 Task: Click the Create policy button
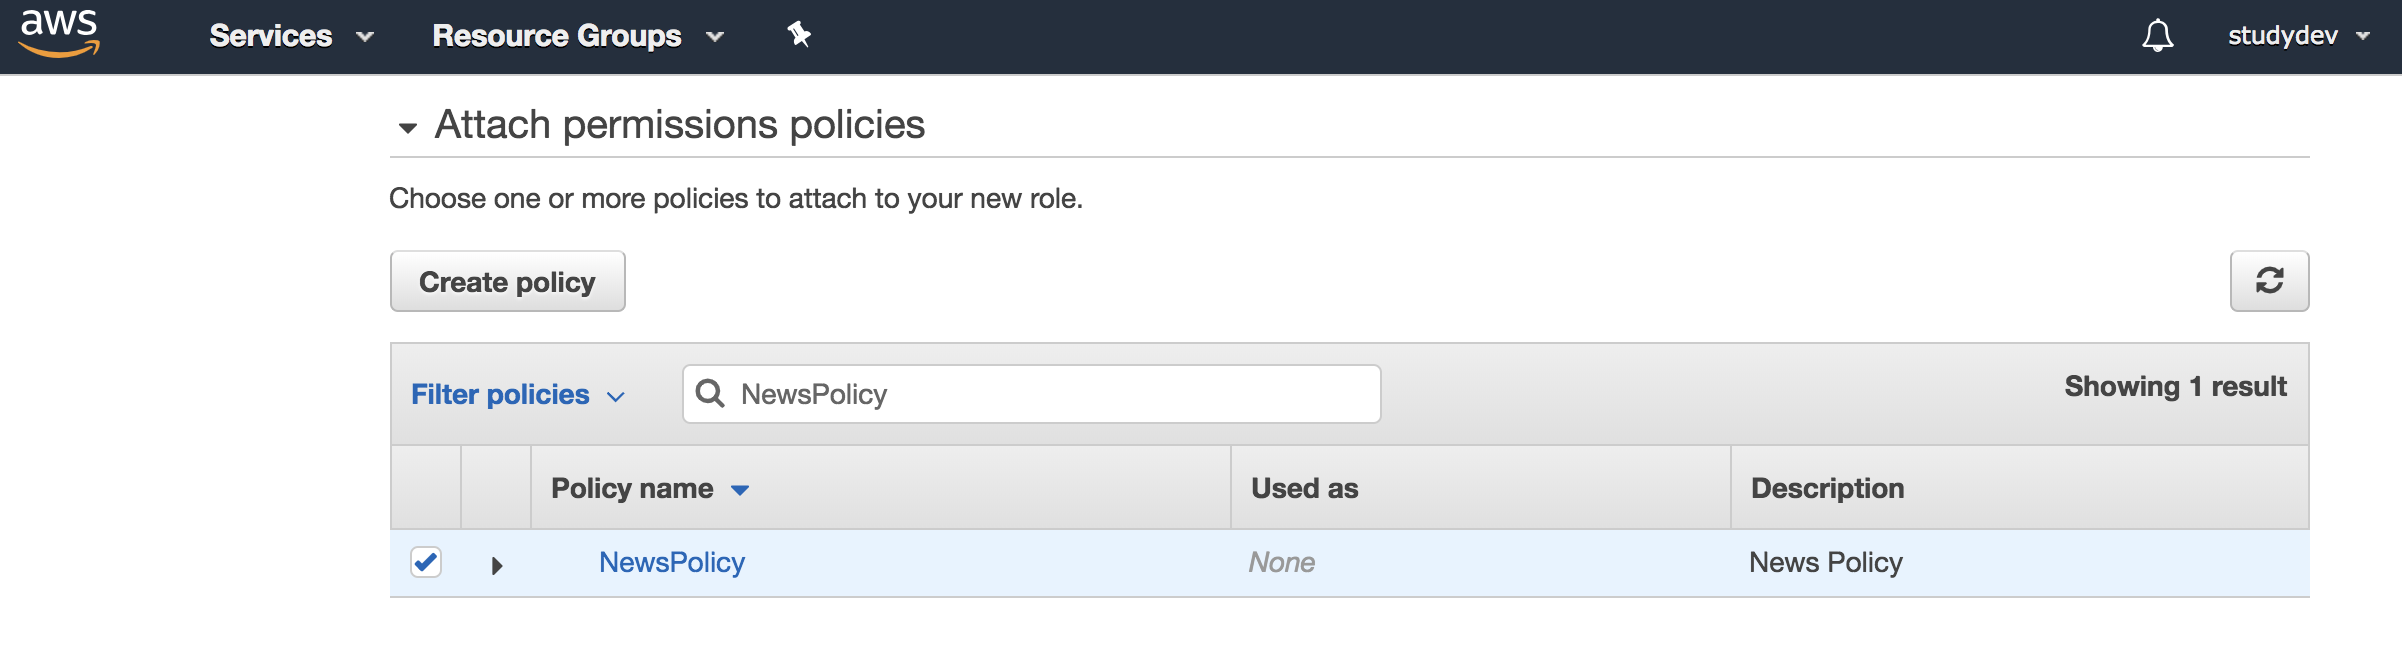(x=507, y=281)
